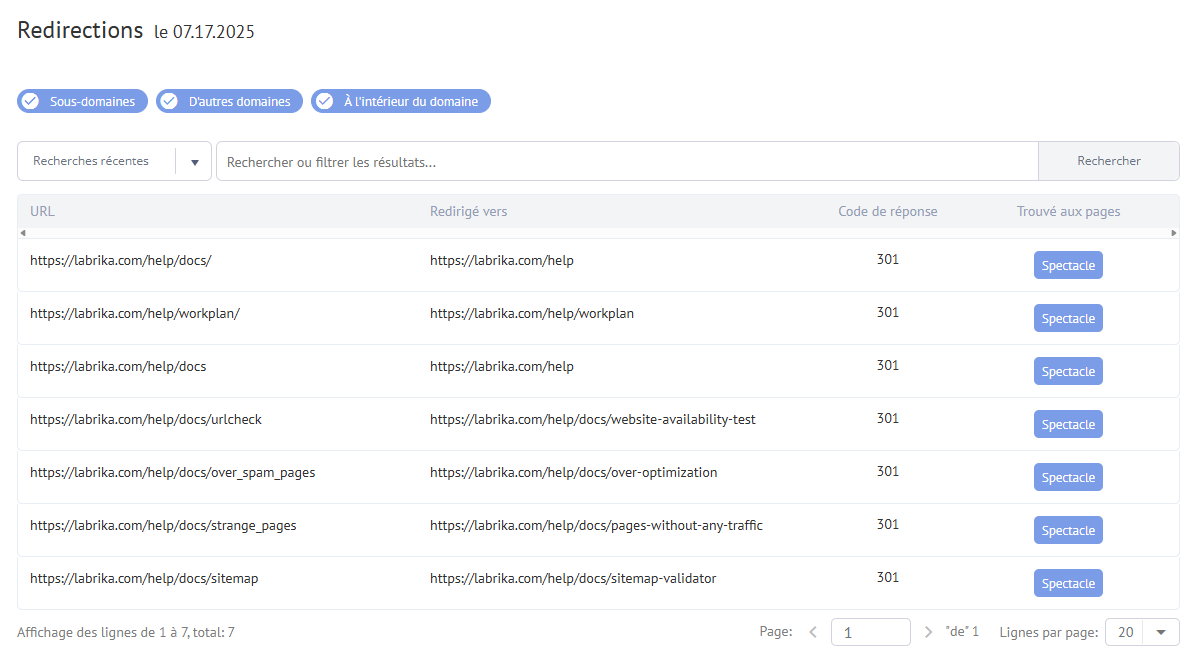Select redirect target sitemap-validator
The height and width of the screenshot is (654, 1188).
tap(573, 579)
